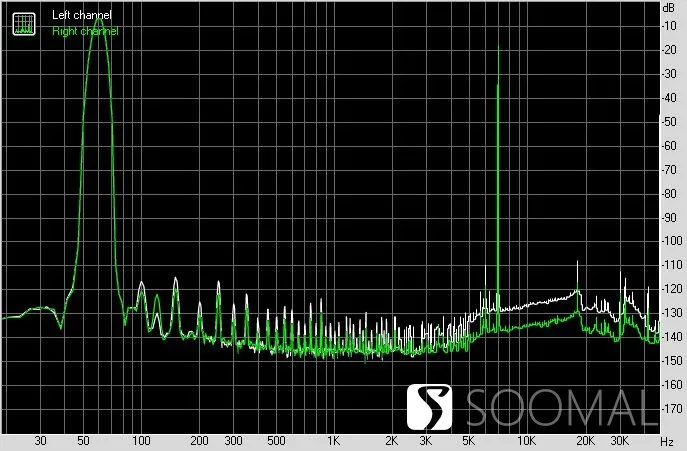Click the '30' frequency axis label
The image size is (687, 451).
(x=40, y=440)
